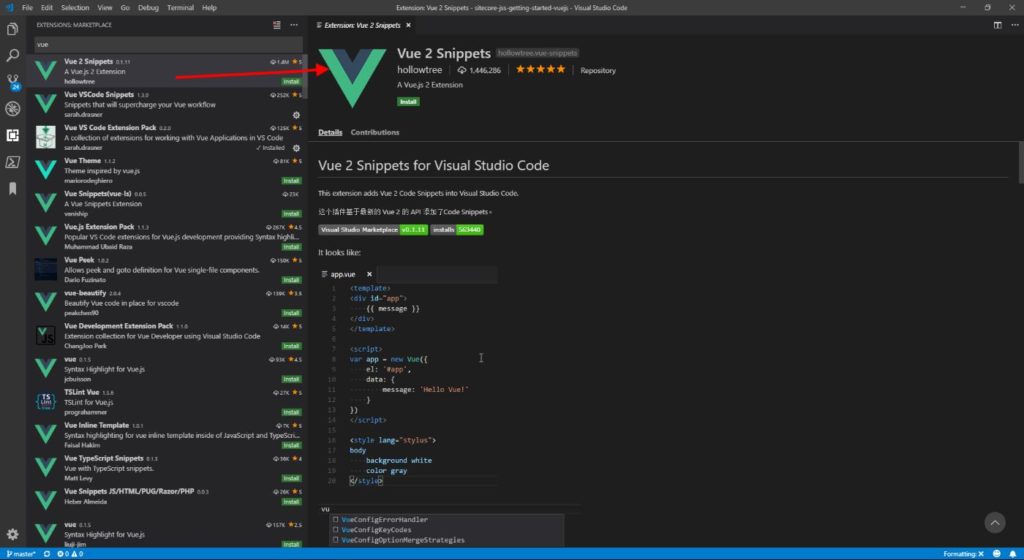The width and height of the screenshot is (1024, 560).
Task: Synchronize changes icon in the status bar
Action: tap(46, 553)
